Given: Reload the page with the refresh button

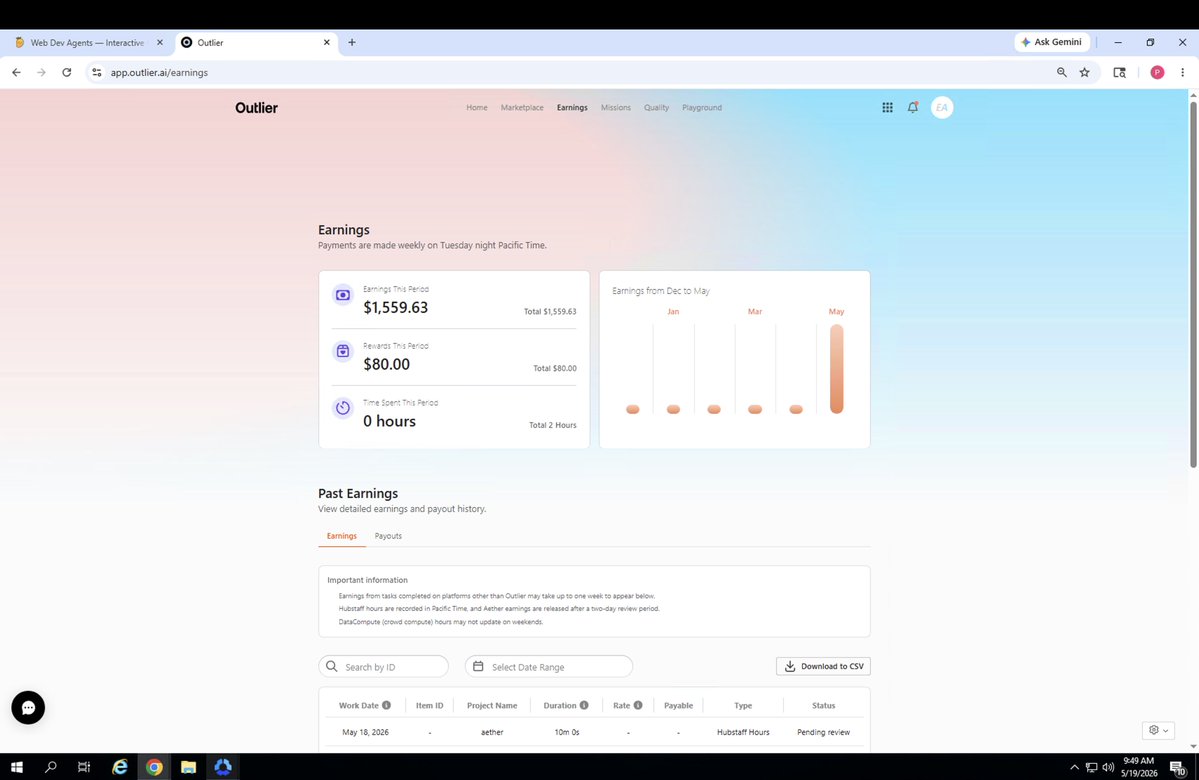Looking at the screenshot, I should pos(67,73).
